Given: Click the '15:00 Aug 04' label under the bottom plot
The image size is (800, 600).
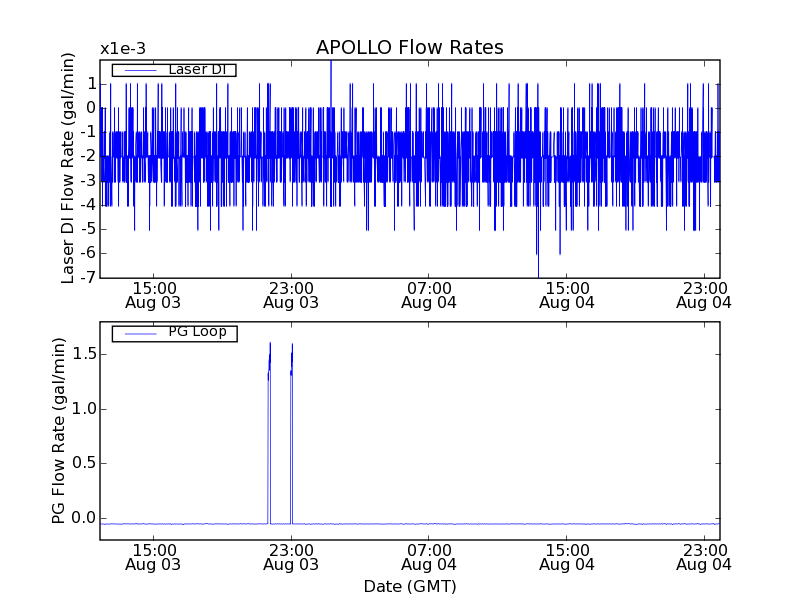Looking at the screenshot, I should click(567, 558).
